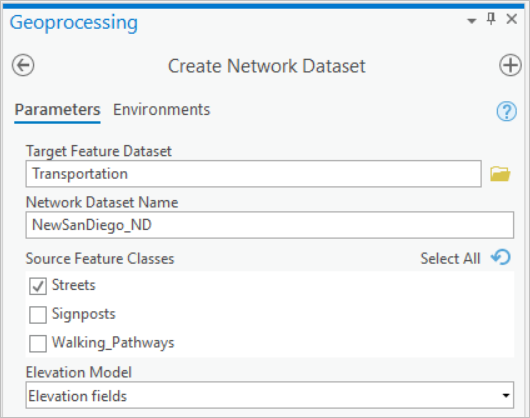The height and width of the screenshot is (418, 530).
Task: Click the Target Feature Dataset label
Action: coord(99,151)
